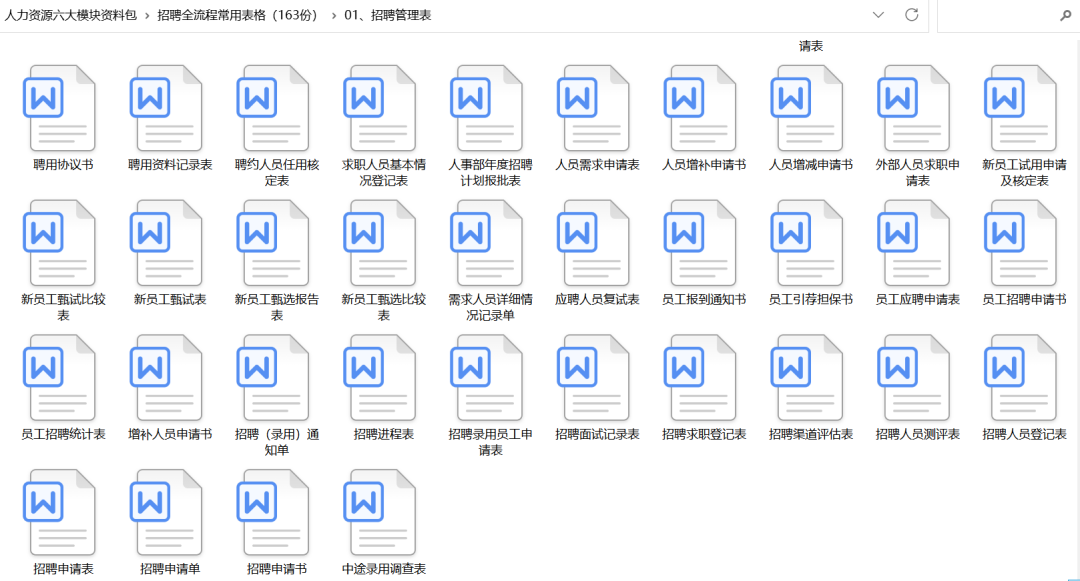1080x581 pixels.
Task: Select the 人员需求申请表 file icon
Action: pyautogui.click(x=594, y=108)
